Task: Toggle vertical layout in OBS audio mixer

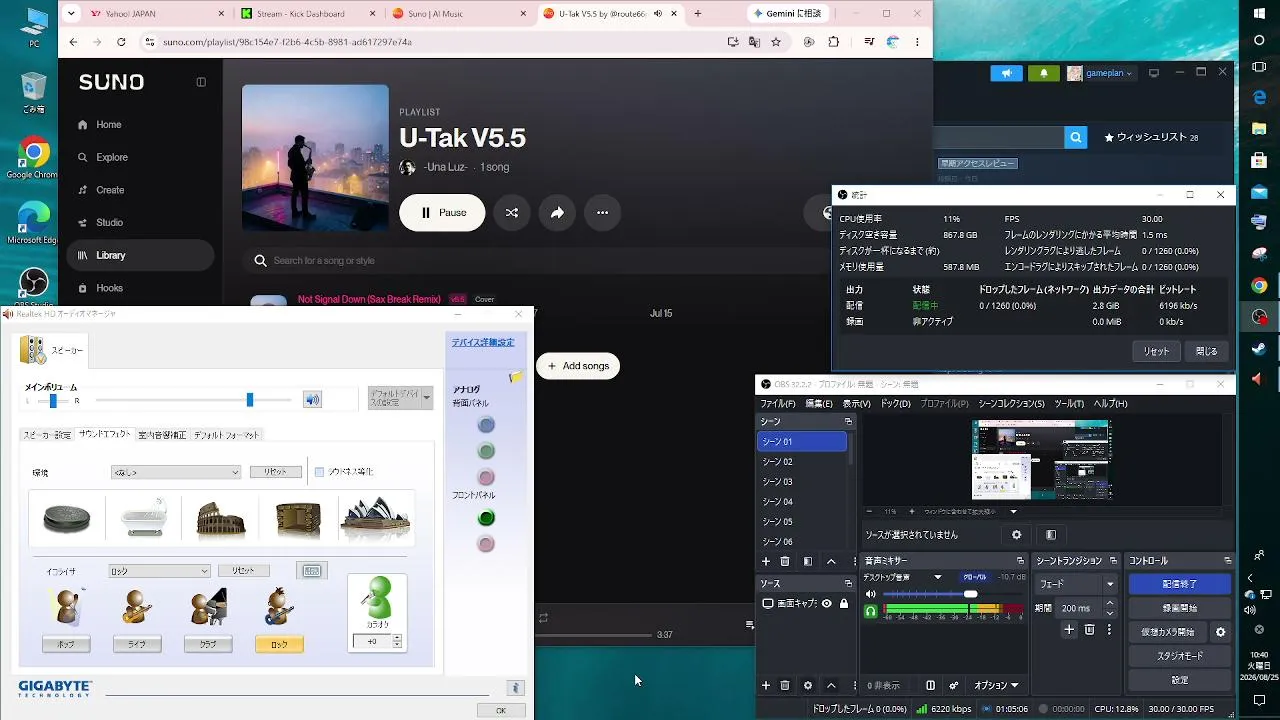Action: click(x=930, y=686)
